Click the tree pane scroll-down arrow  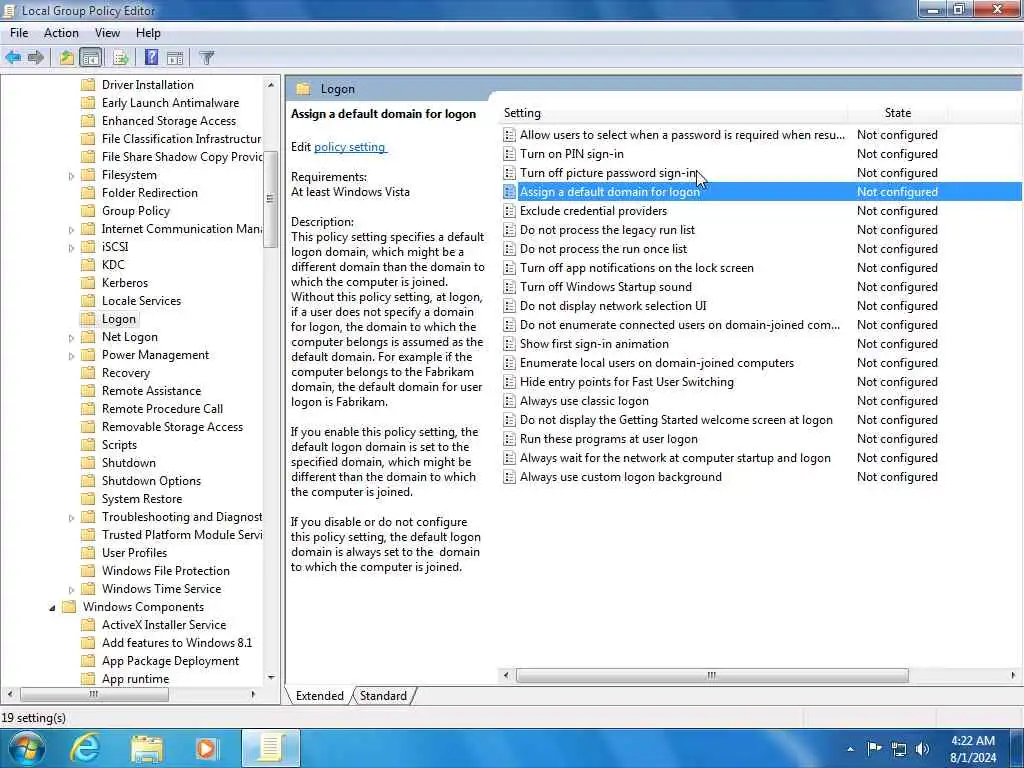point(271,678)
